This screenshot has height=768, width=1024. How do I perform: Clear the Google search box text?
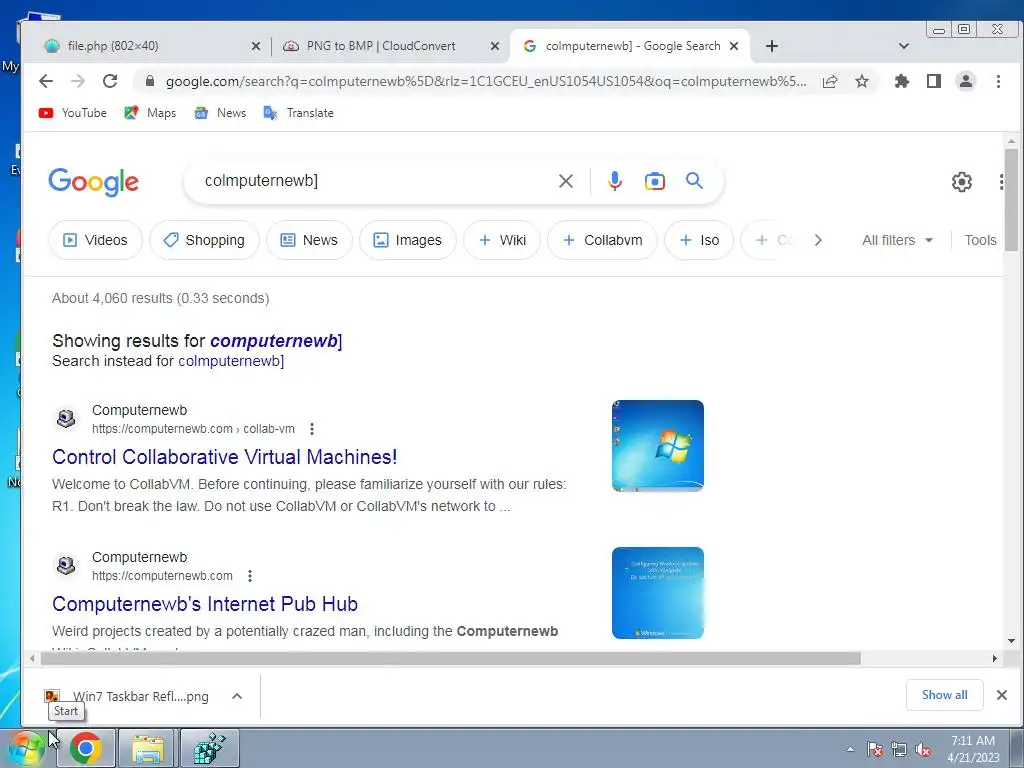point(566,181)
